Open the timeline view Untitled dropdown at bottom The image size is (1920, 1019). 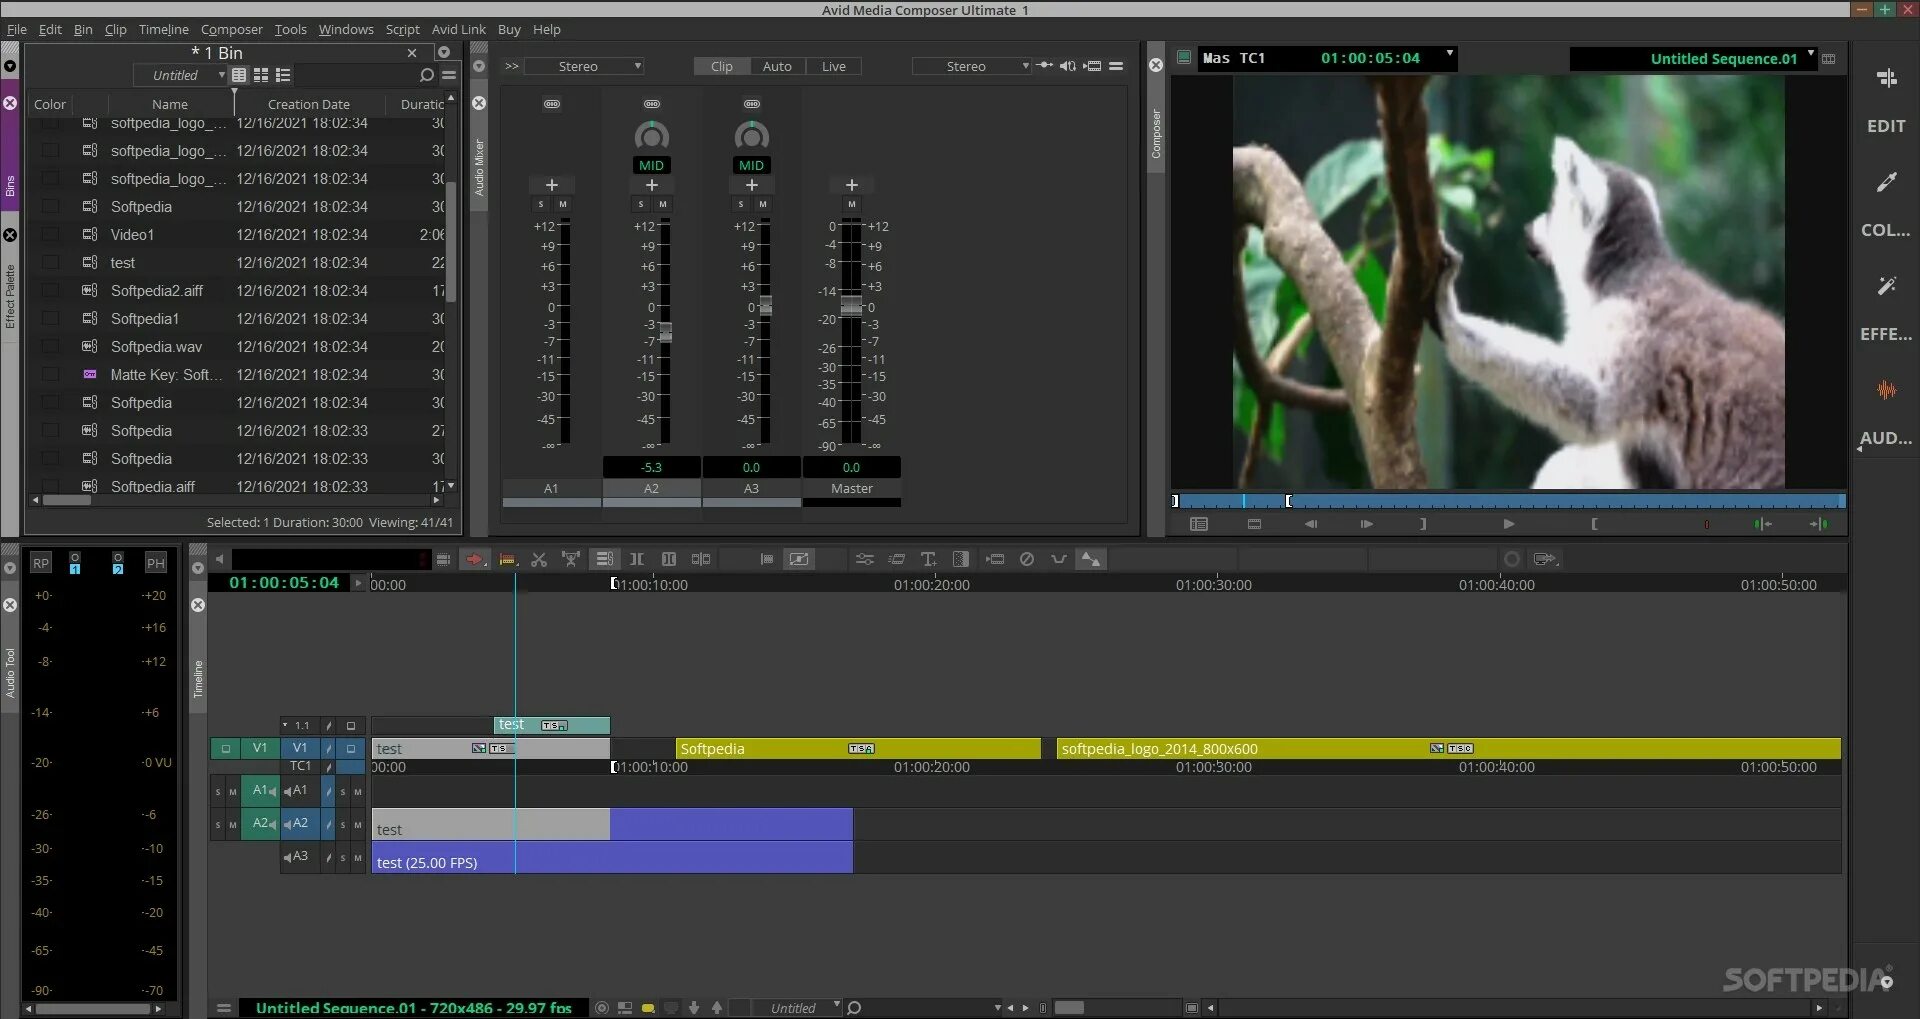[x=797, y=1008]
